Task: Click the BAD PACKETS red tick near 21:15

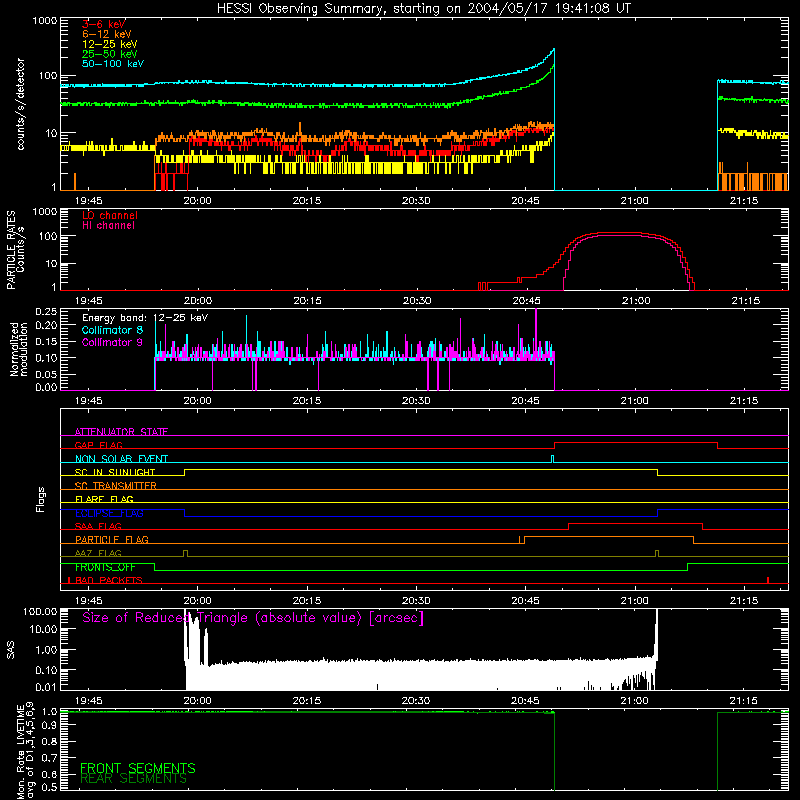Action: coord(768,580)
